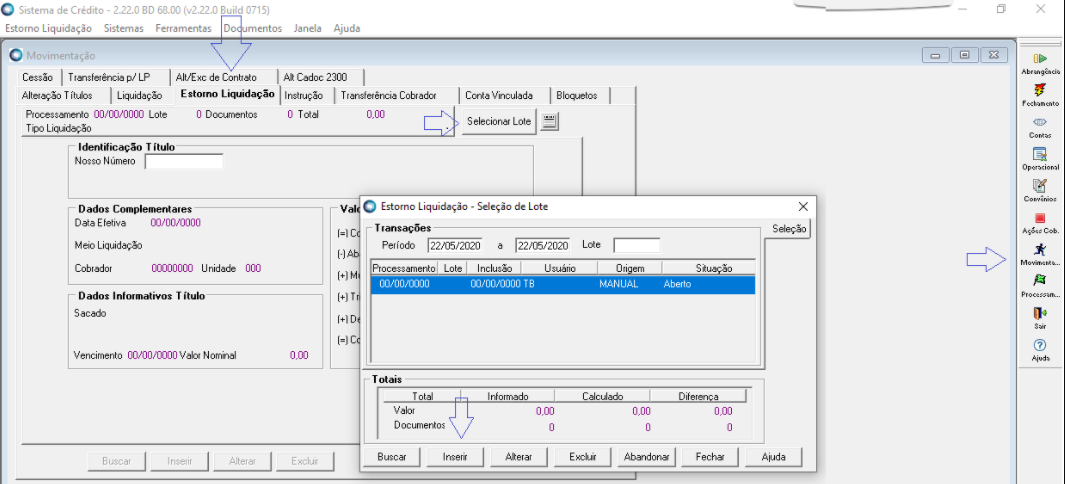Switch to the Alt/Exc de Contrato tab
The height and width of the screenshot is (484, 1065).
tap(223, 77)
